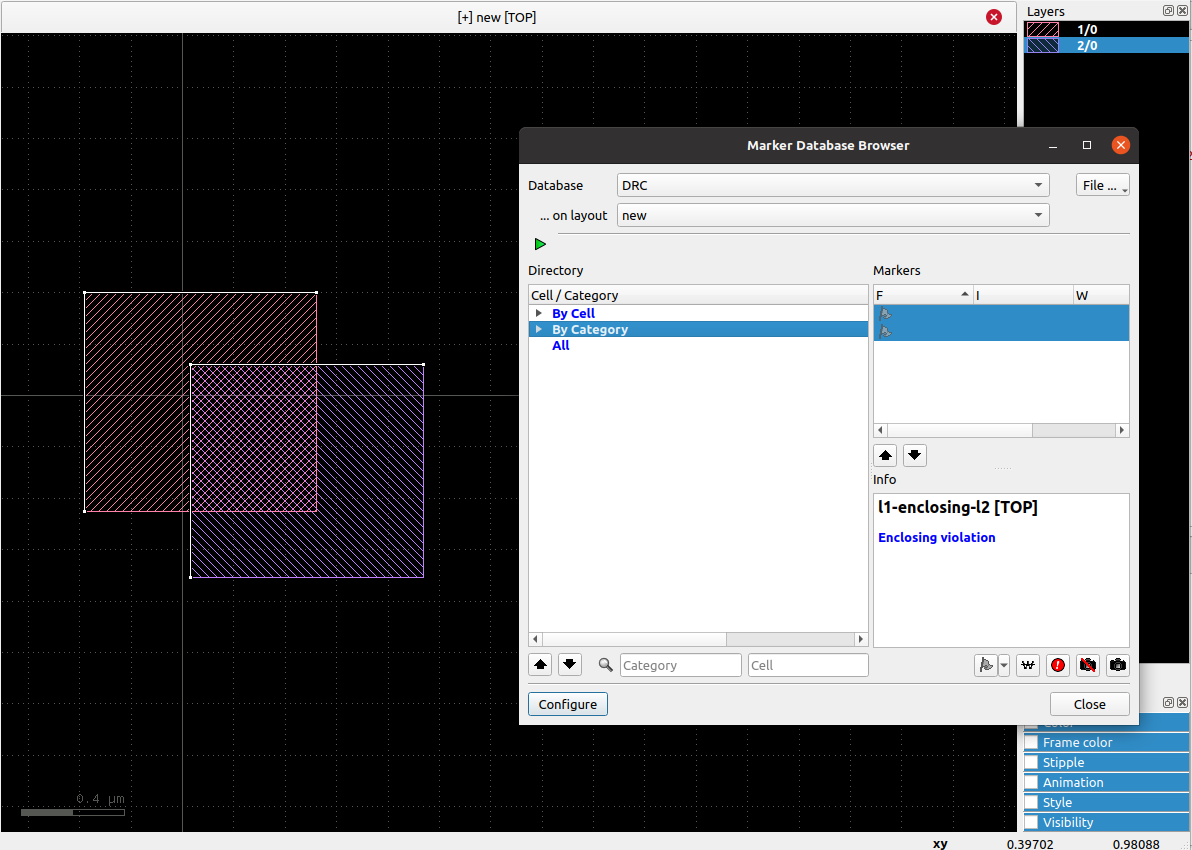Click the Close button in dialog
The width and height of the screenshot is (1192, 850).
(1089, 704)
